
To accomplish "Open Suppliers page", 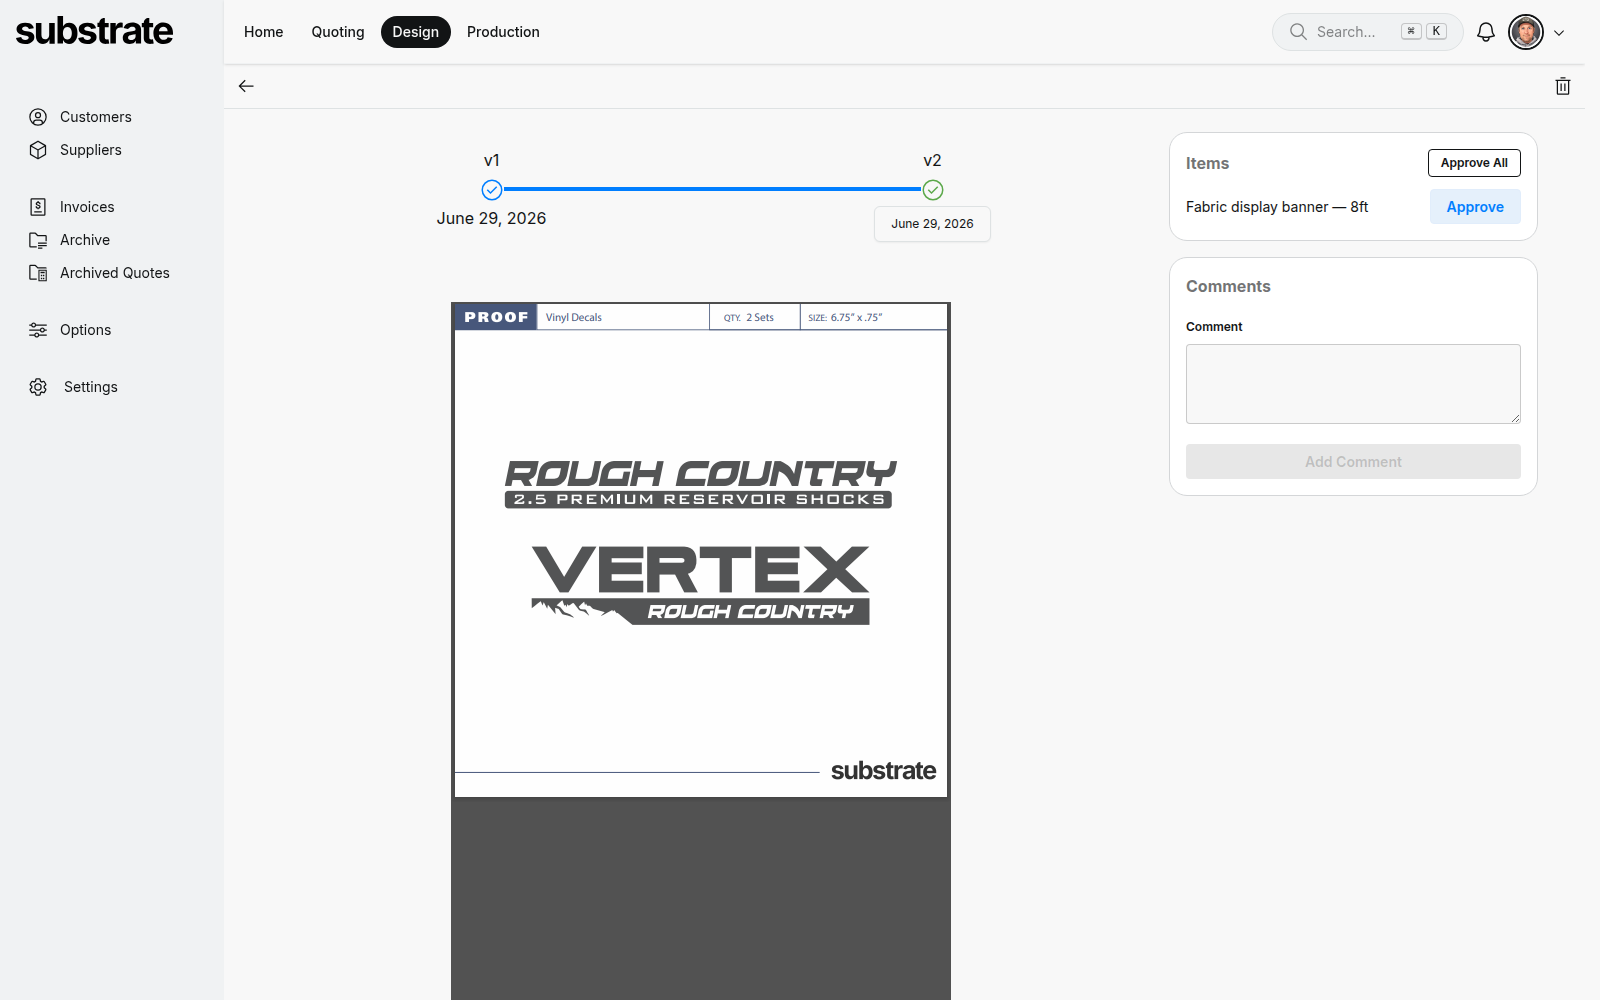I will click(91, 150).
